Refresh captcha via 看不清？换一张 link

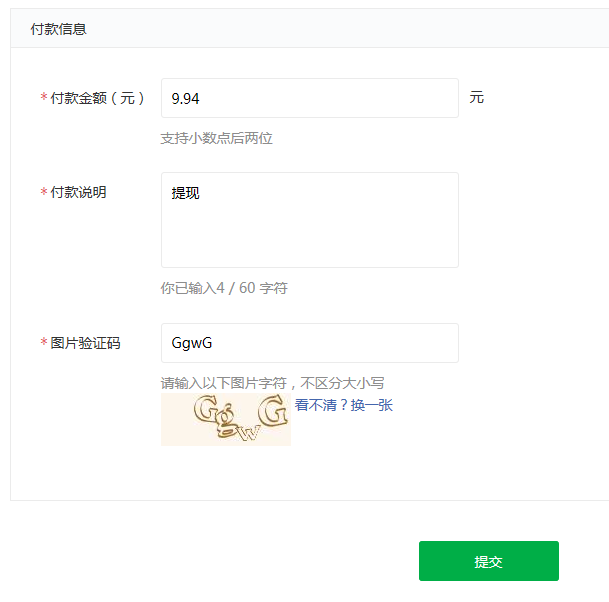[343, 405]
